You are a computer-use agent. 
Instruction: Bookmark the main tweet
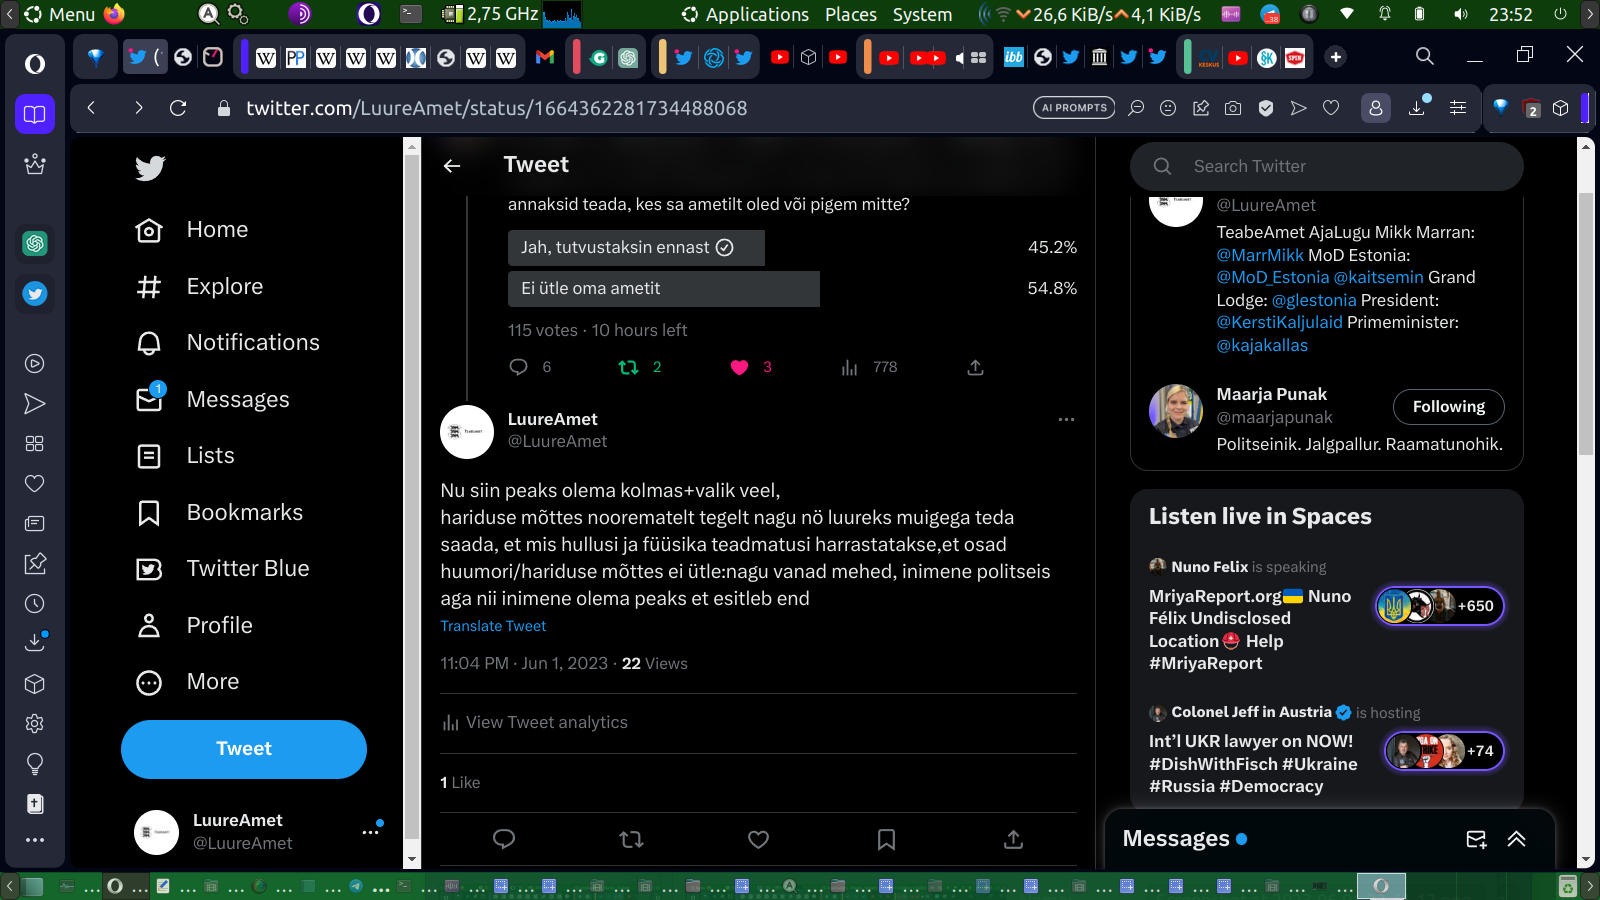[886, 839]
